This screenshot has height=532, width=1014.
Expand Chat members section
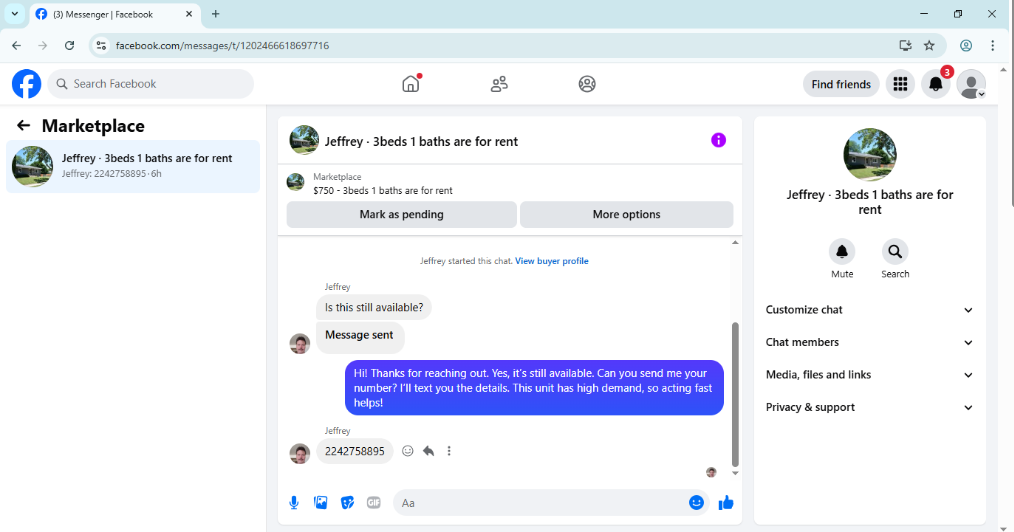(869, 343)
